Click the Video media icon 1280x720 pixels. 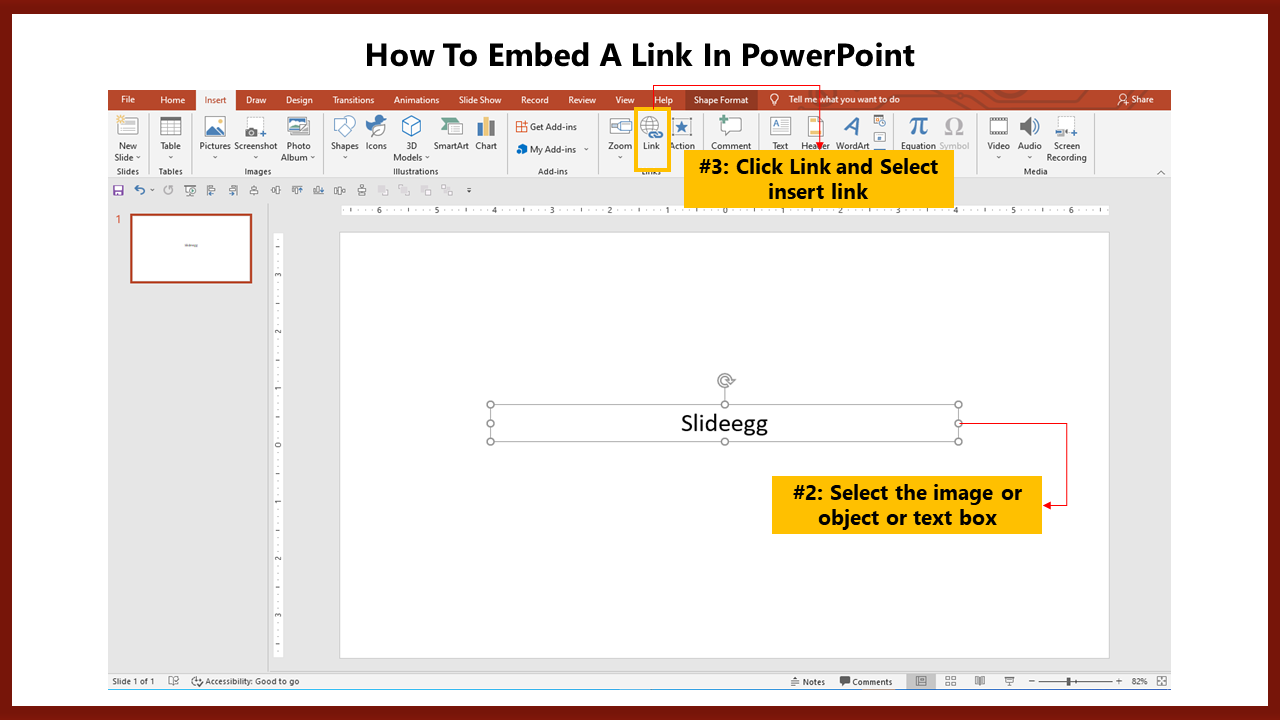[x=998, y=126]
